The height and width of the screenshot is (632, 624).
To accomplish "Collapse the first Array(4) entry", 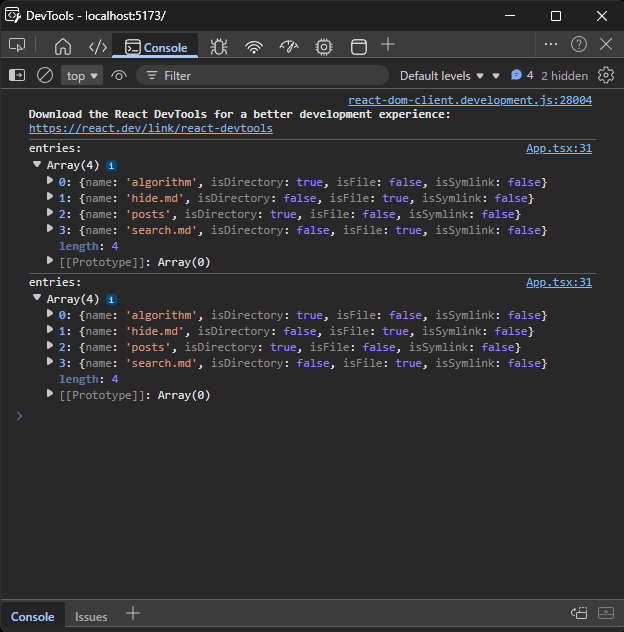I will 37,165.
